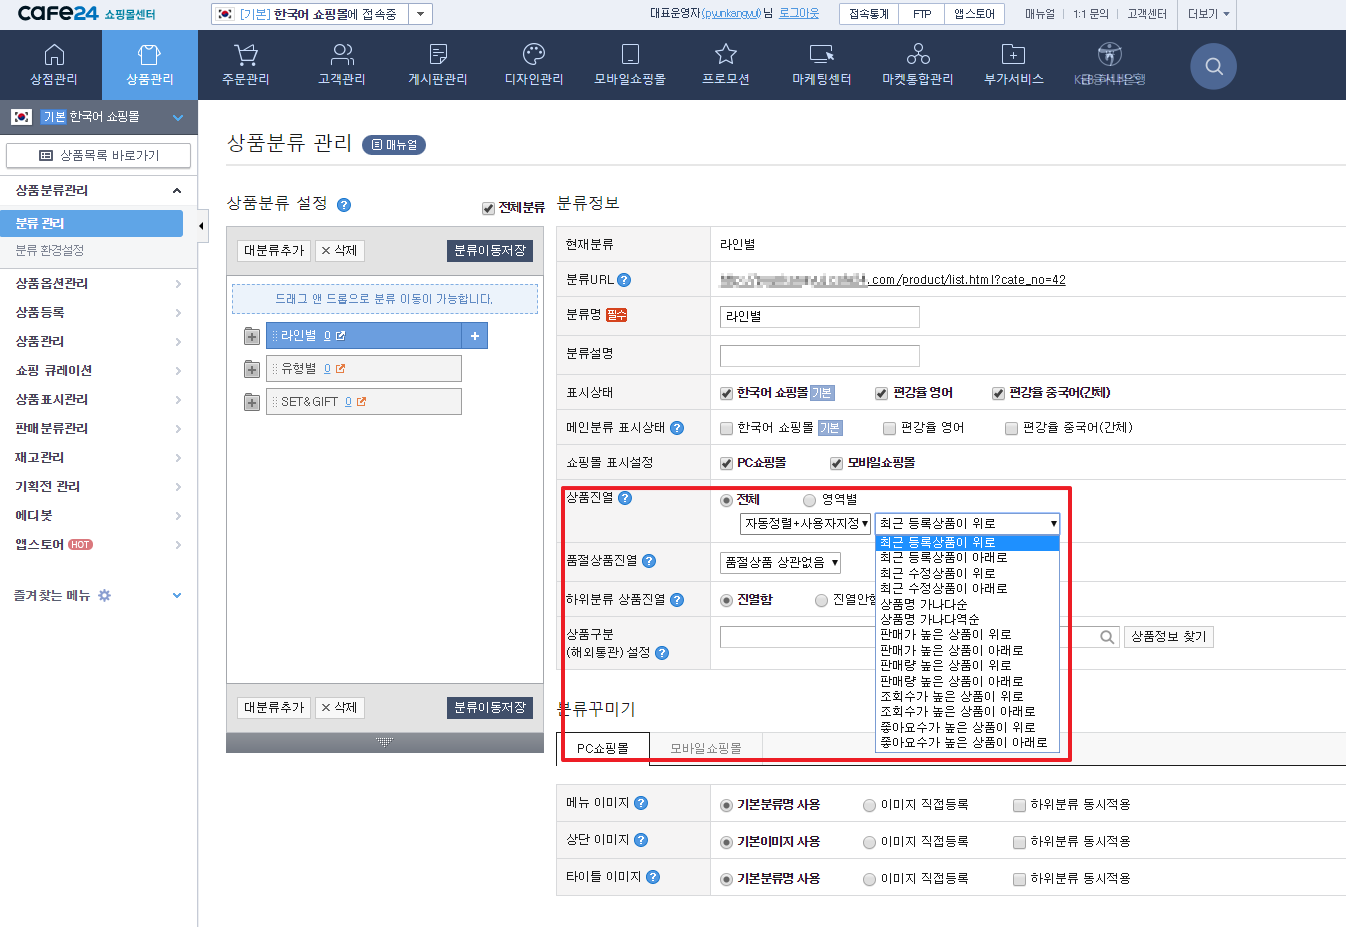This screenshot has height=927, width=1346.
Task: Open 주문관리 from the top navigation
Action: pos(244,64)
